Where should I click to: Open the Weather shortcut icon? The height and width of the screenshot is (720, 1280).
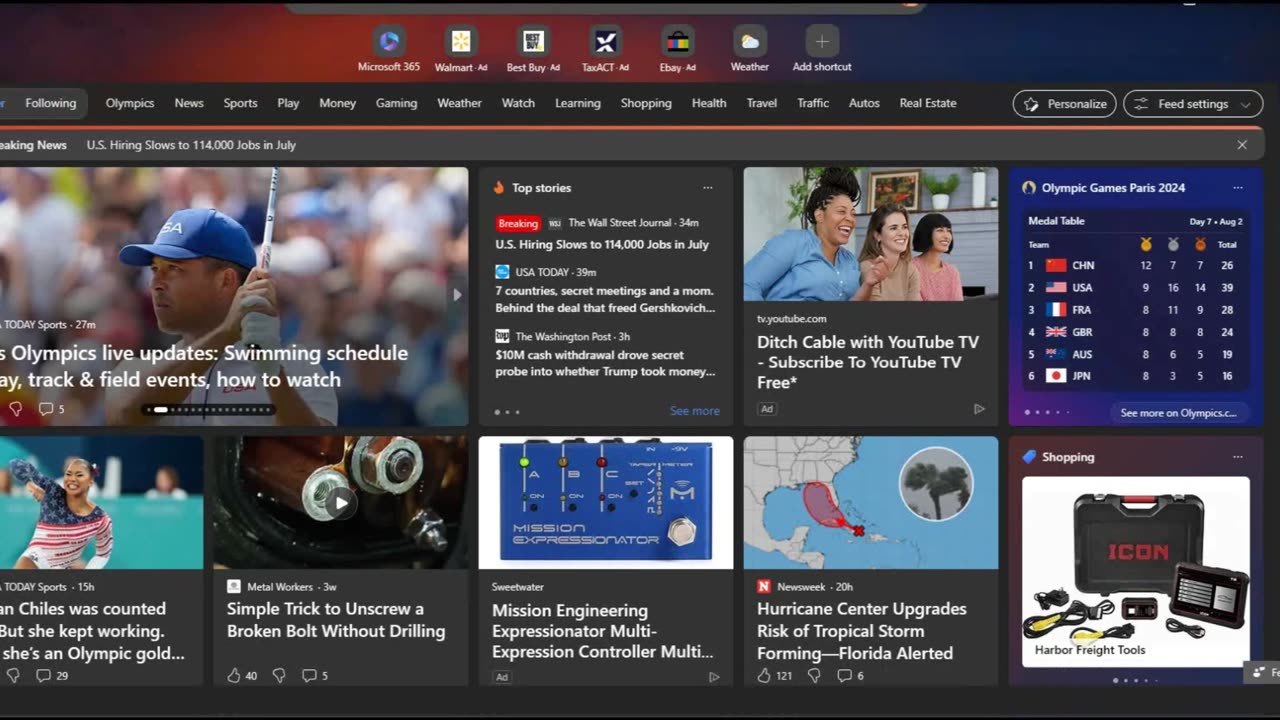[x=749, y=41]
